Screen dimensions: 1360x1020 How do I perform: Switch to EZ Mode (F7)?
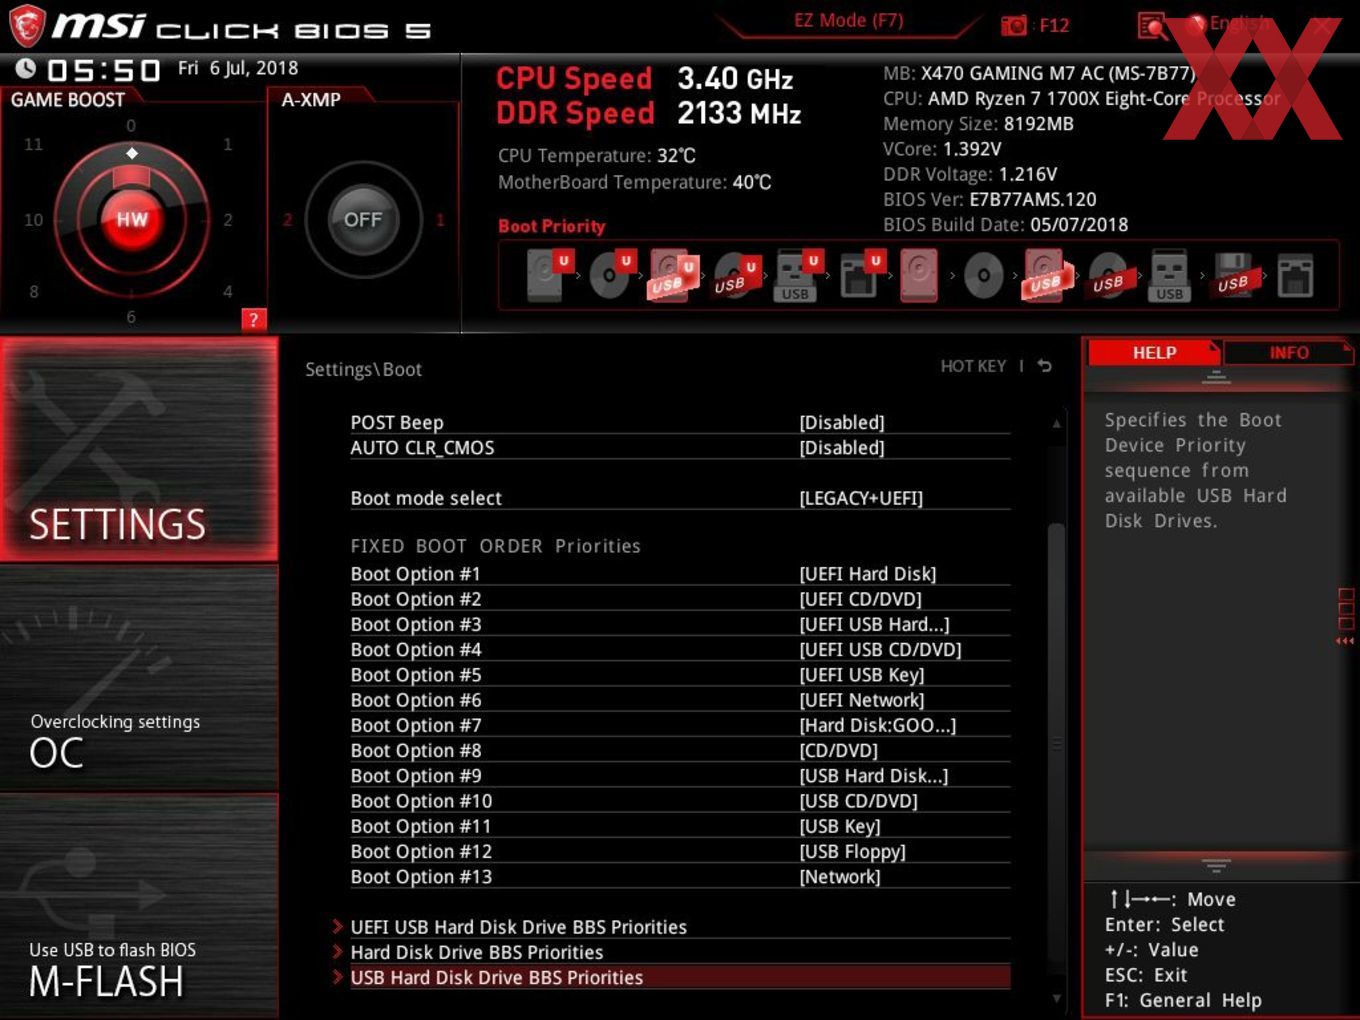(848, 21)
